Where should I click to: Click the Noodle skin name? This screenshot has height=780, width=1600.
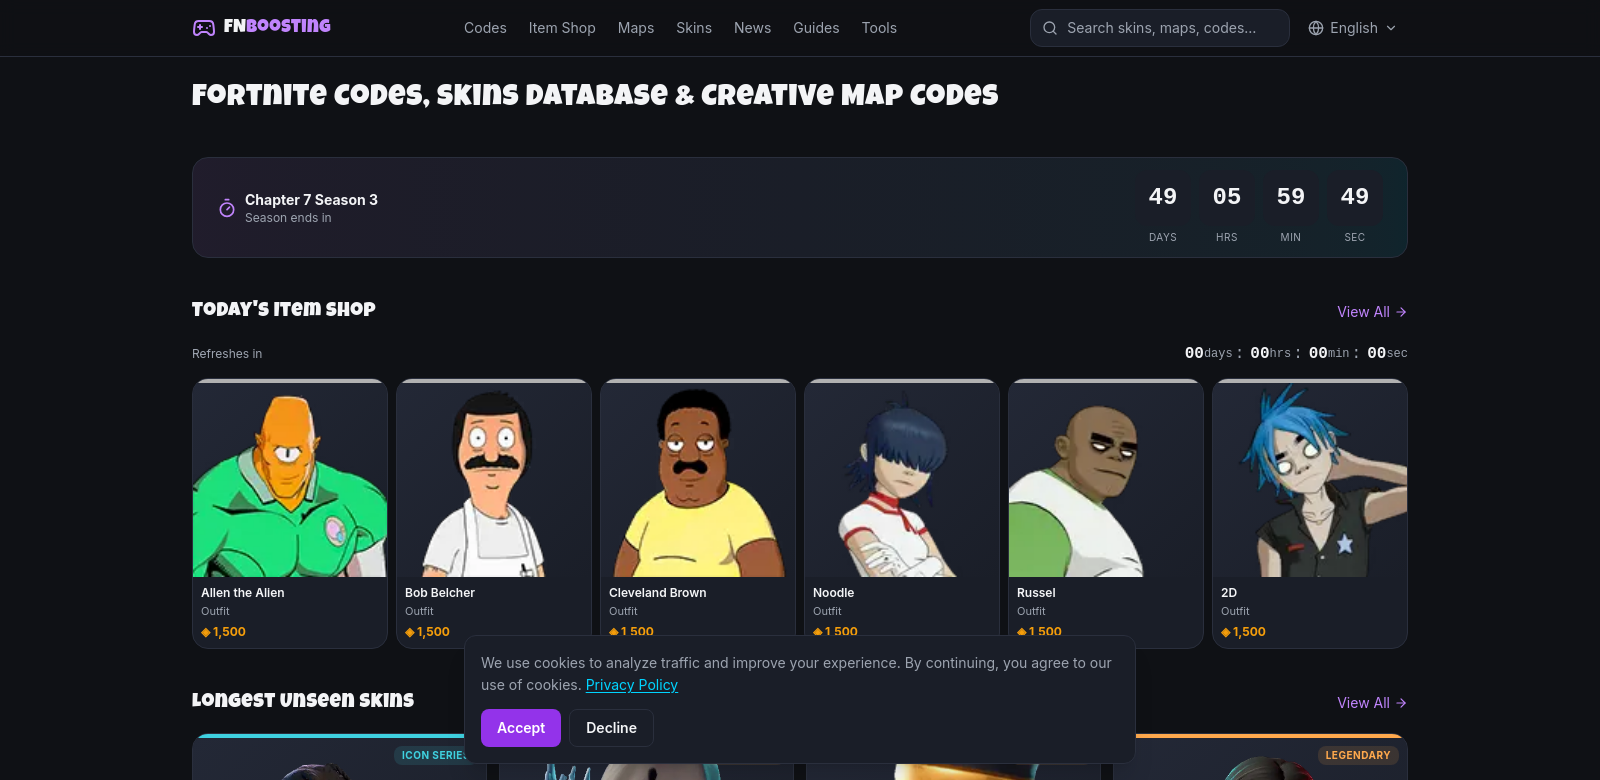click(x=833, y=593)
